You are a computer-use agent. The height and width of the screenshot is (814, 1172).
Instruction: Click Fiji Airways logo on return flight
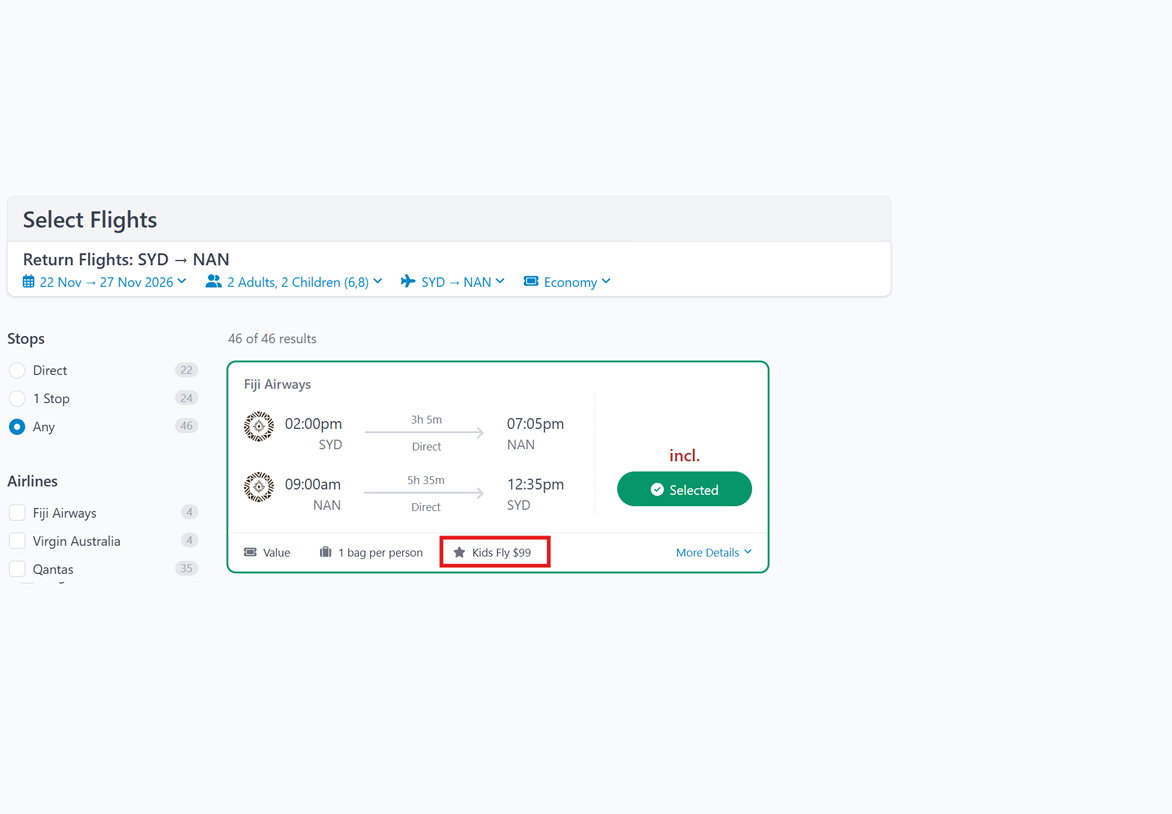coord(259,487)
